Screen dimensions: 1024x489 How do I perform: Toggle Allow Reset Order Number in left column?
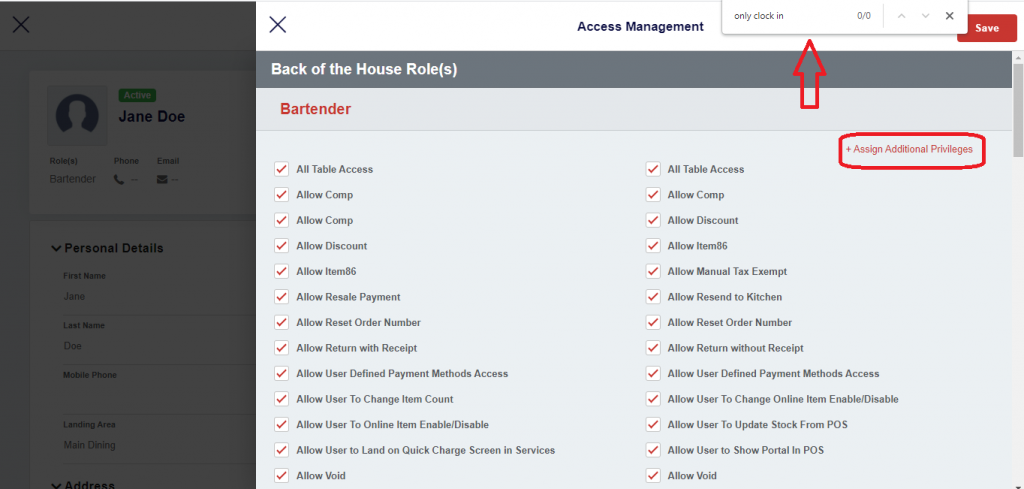pos(281,323)
